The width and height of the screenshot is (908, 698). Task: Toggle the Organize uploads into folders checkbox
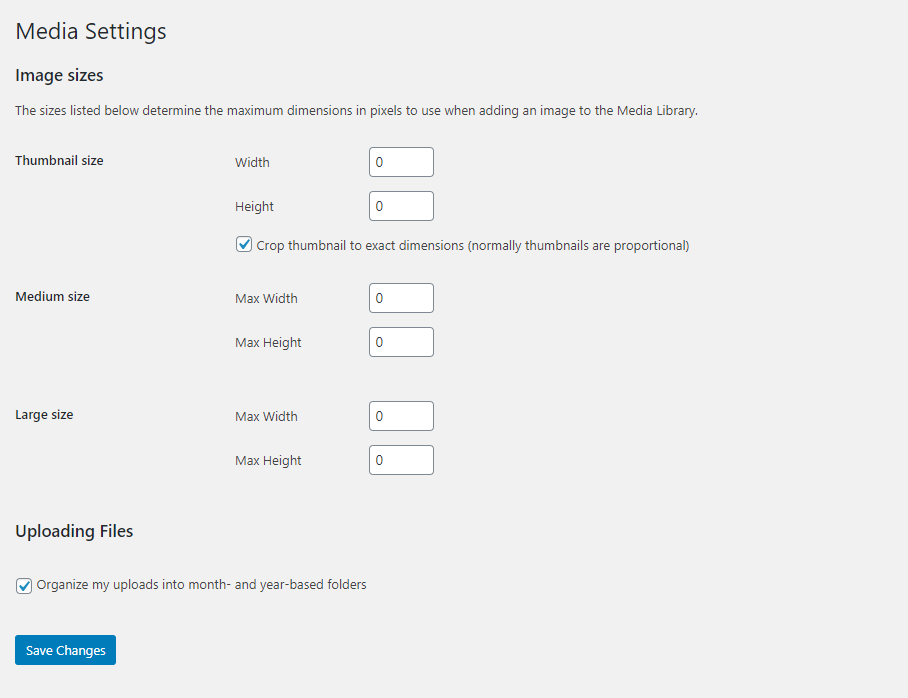pyautogui.click(x=24, y=586)
